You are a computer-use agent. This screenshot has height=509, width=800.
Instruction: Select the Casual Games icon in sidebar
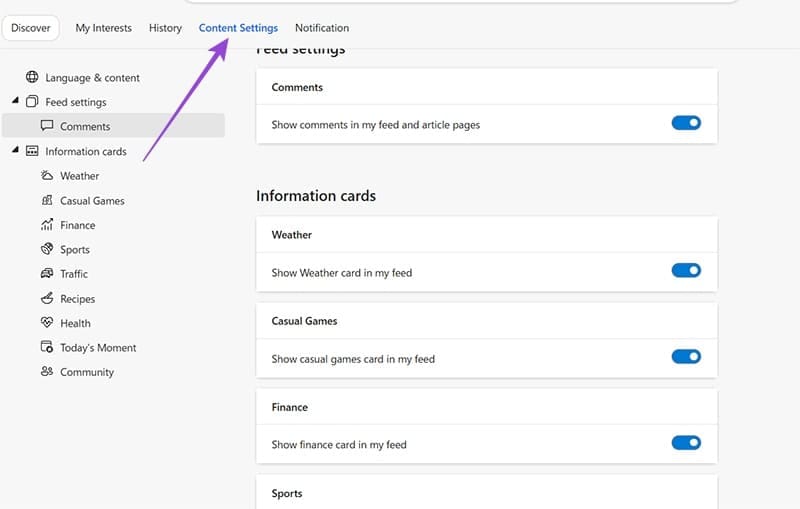pos(47,200)
